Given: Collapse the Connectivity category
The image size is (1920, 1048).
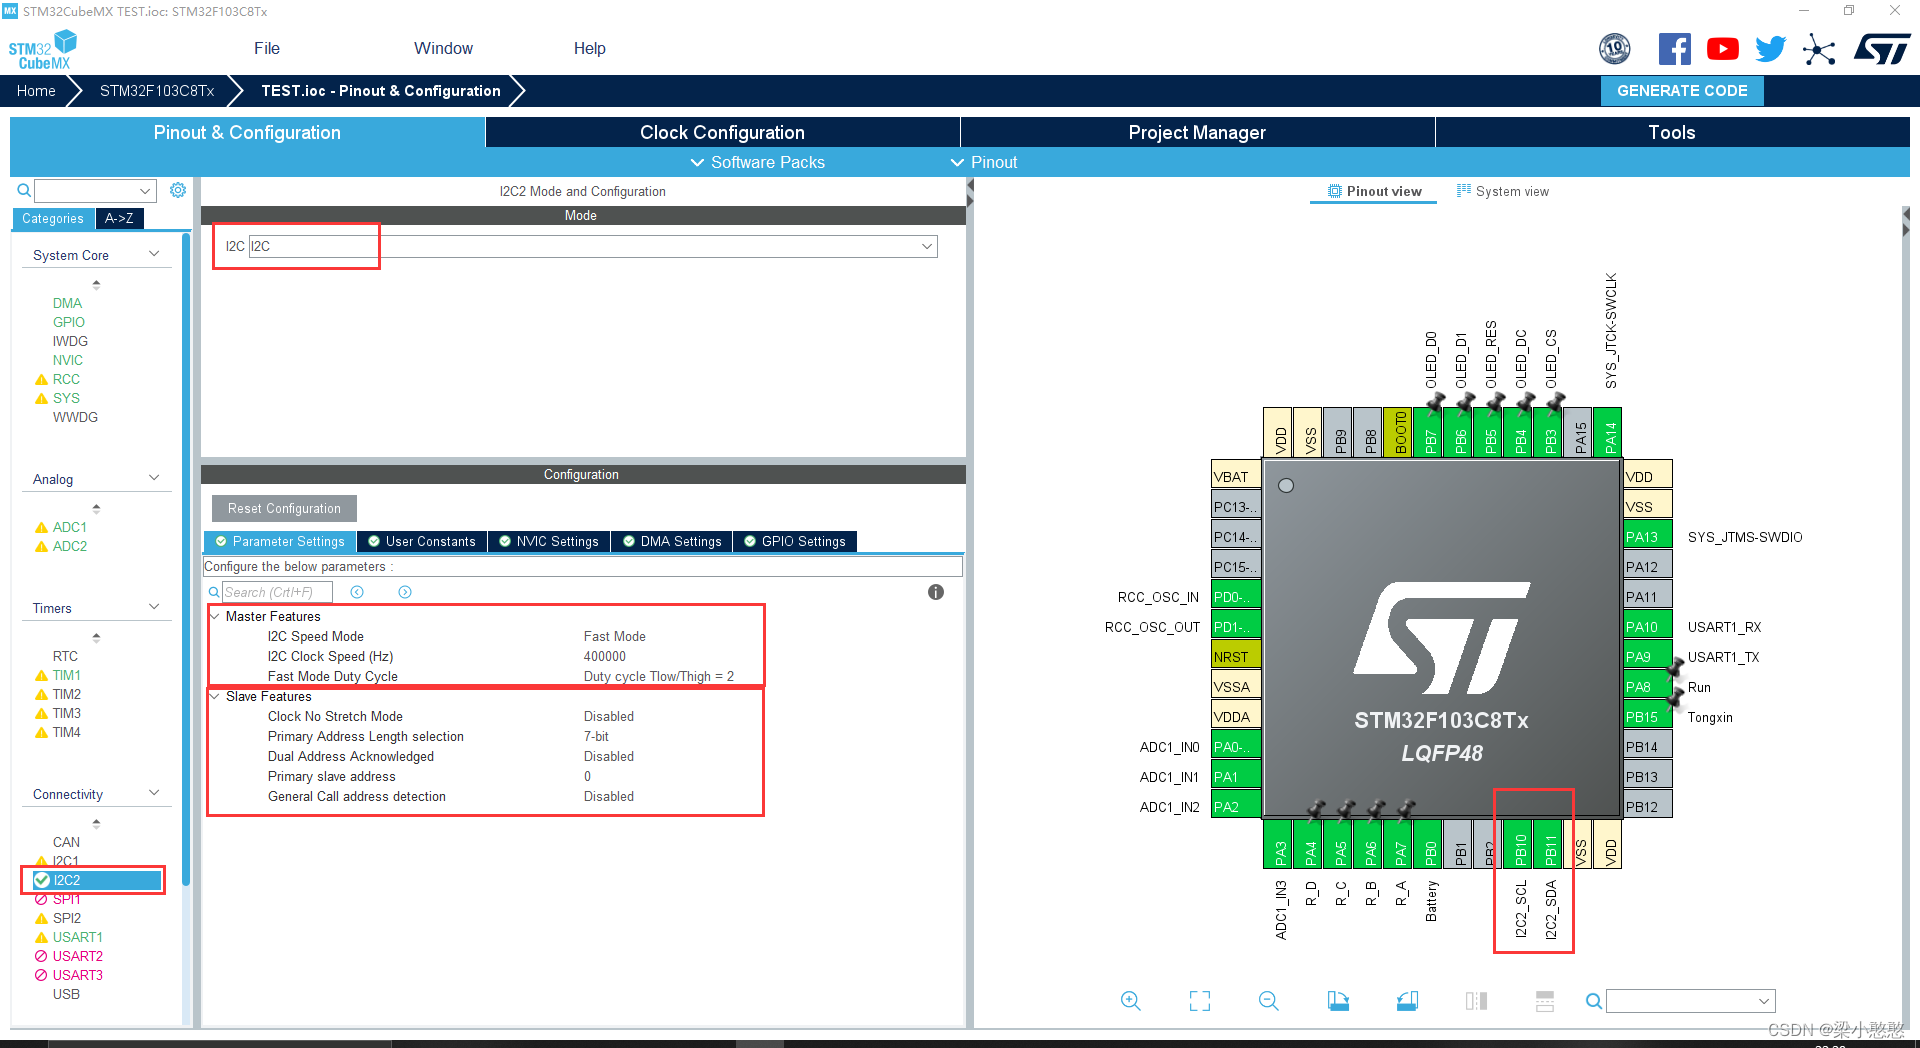Looking at the screenshot, I should [x=154, y=793].
